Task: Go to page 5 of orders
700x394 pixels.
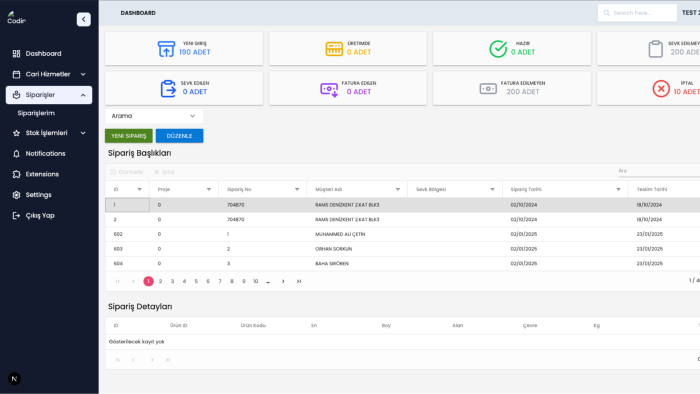Action: click(196, 282)
